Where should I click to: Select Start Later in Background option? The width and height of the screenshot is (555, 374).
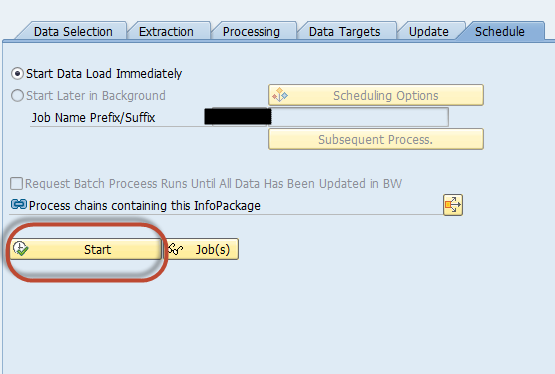click(17, 96)
